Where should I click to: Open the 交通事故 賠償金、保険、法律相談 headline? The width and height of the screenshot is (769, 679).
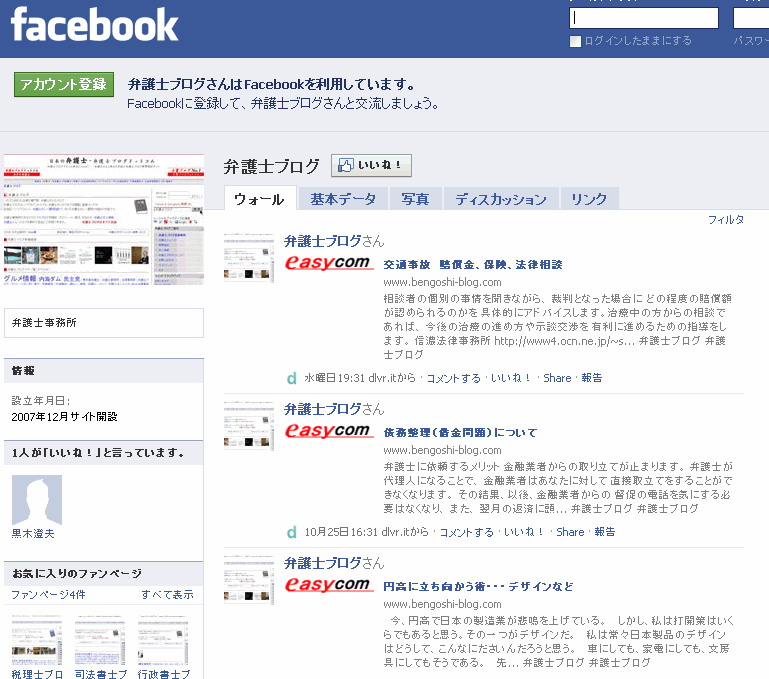(473, 265)
